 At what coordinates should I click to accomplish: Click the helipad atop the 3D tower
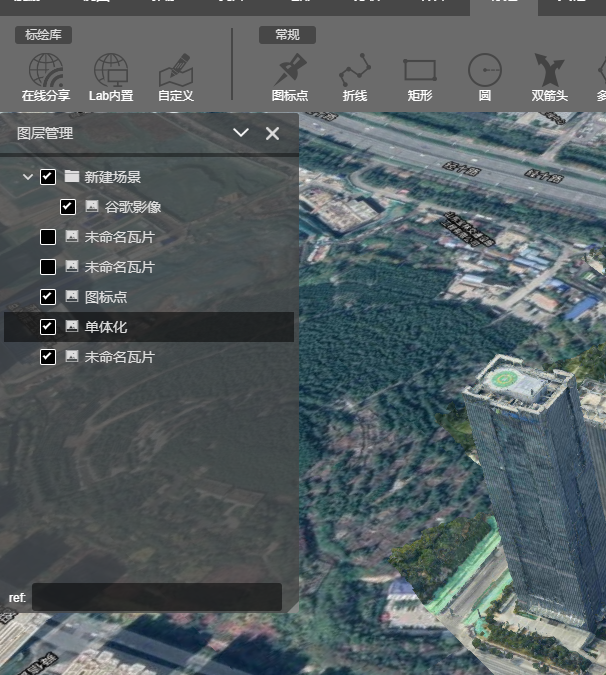click(504, 378)
